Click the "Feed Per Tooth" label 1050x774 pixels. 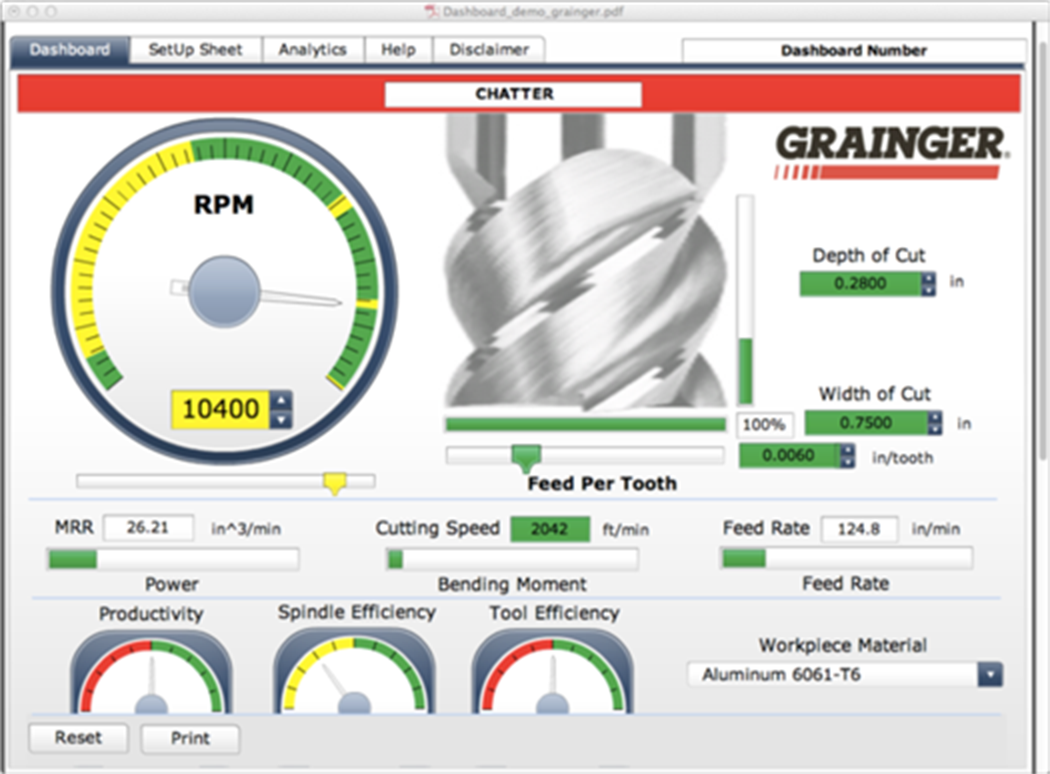pyautogui.click(x=602, y=483)
